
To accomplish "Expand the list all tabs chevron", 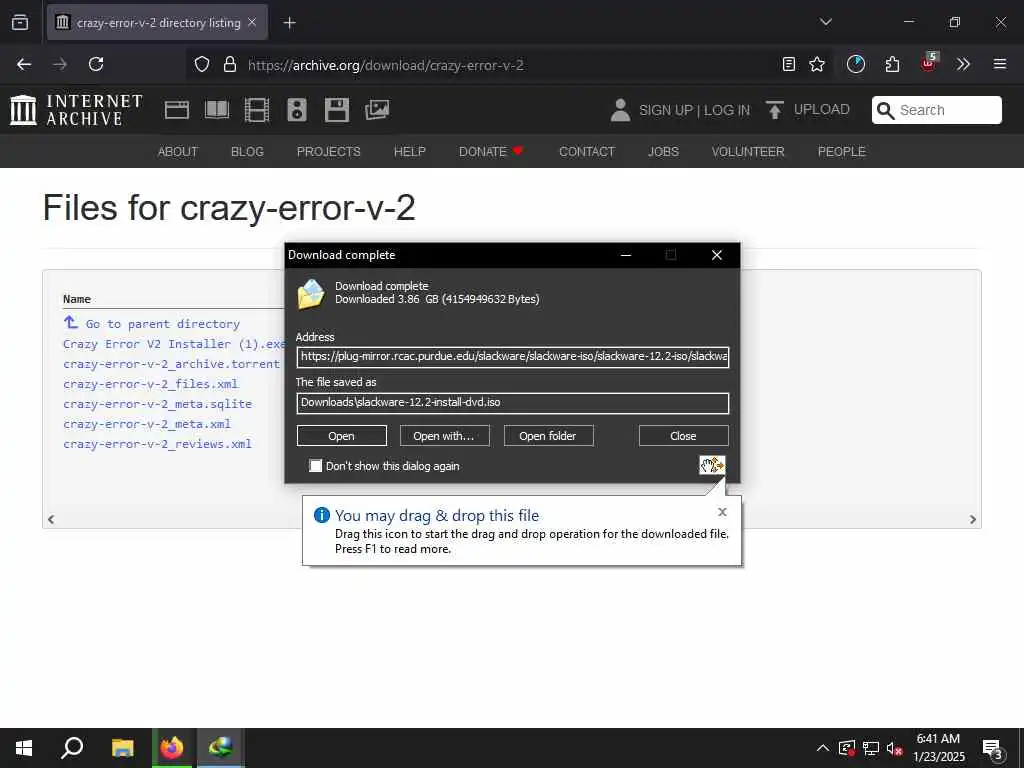I will 826,22.
